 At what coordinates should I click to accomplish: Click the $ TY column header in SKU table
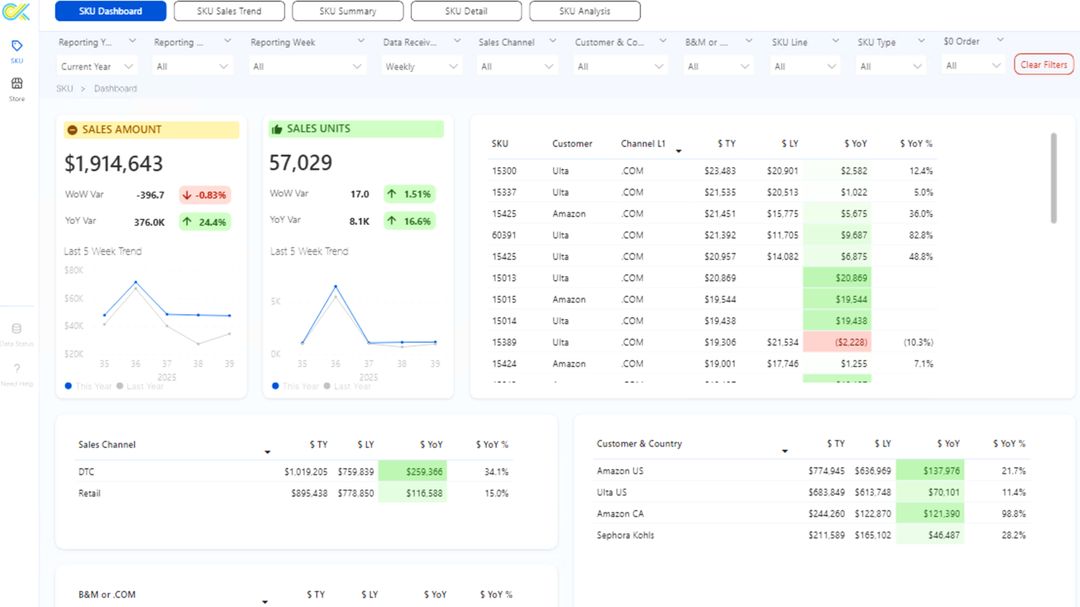[726, 143]
